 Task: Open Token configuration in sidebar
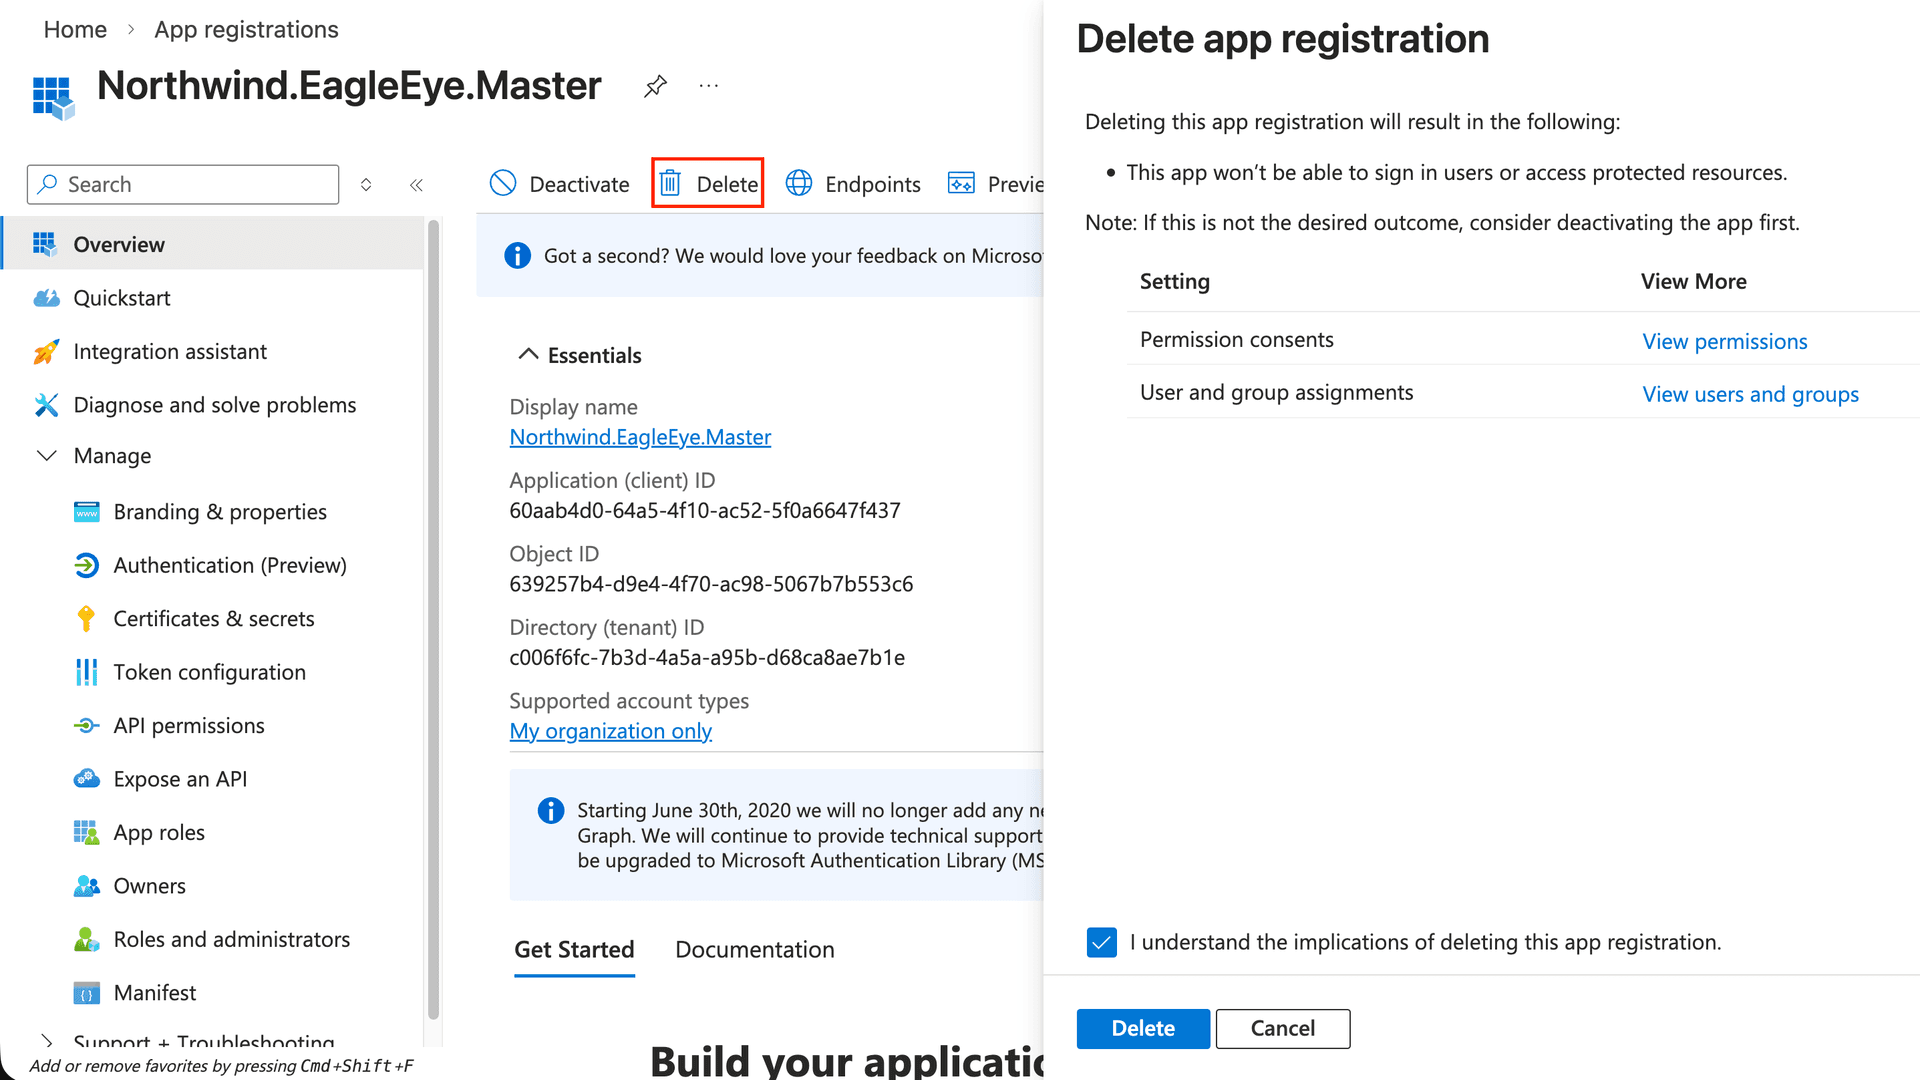tap(209, 672)
